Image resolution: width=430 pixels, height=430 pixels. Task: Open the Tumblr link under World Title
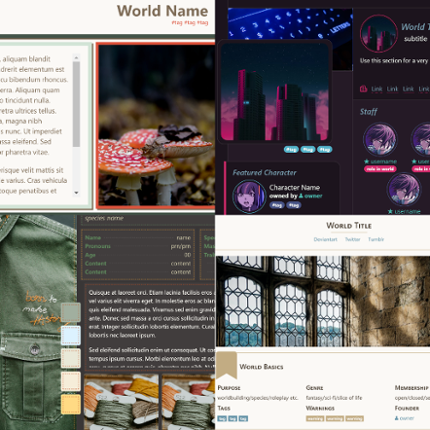coord(376,239)
